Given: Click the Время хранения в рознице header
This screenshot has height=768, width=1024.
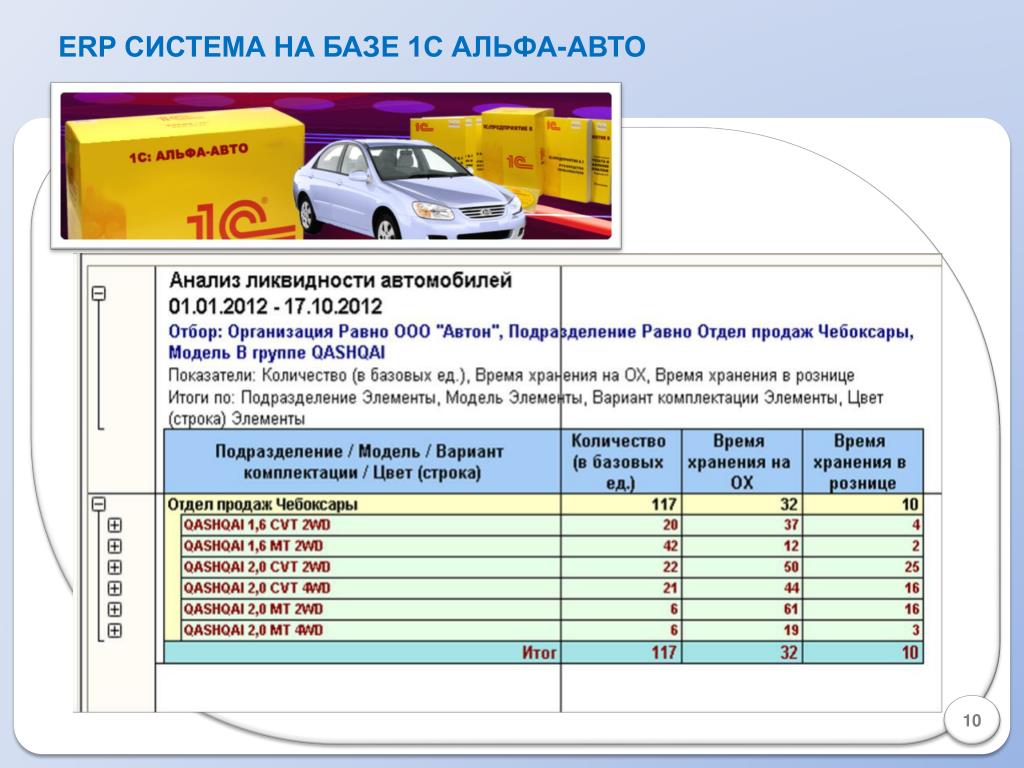Looking at the screenshot, I should coord(863,462).
